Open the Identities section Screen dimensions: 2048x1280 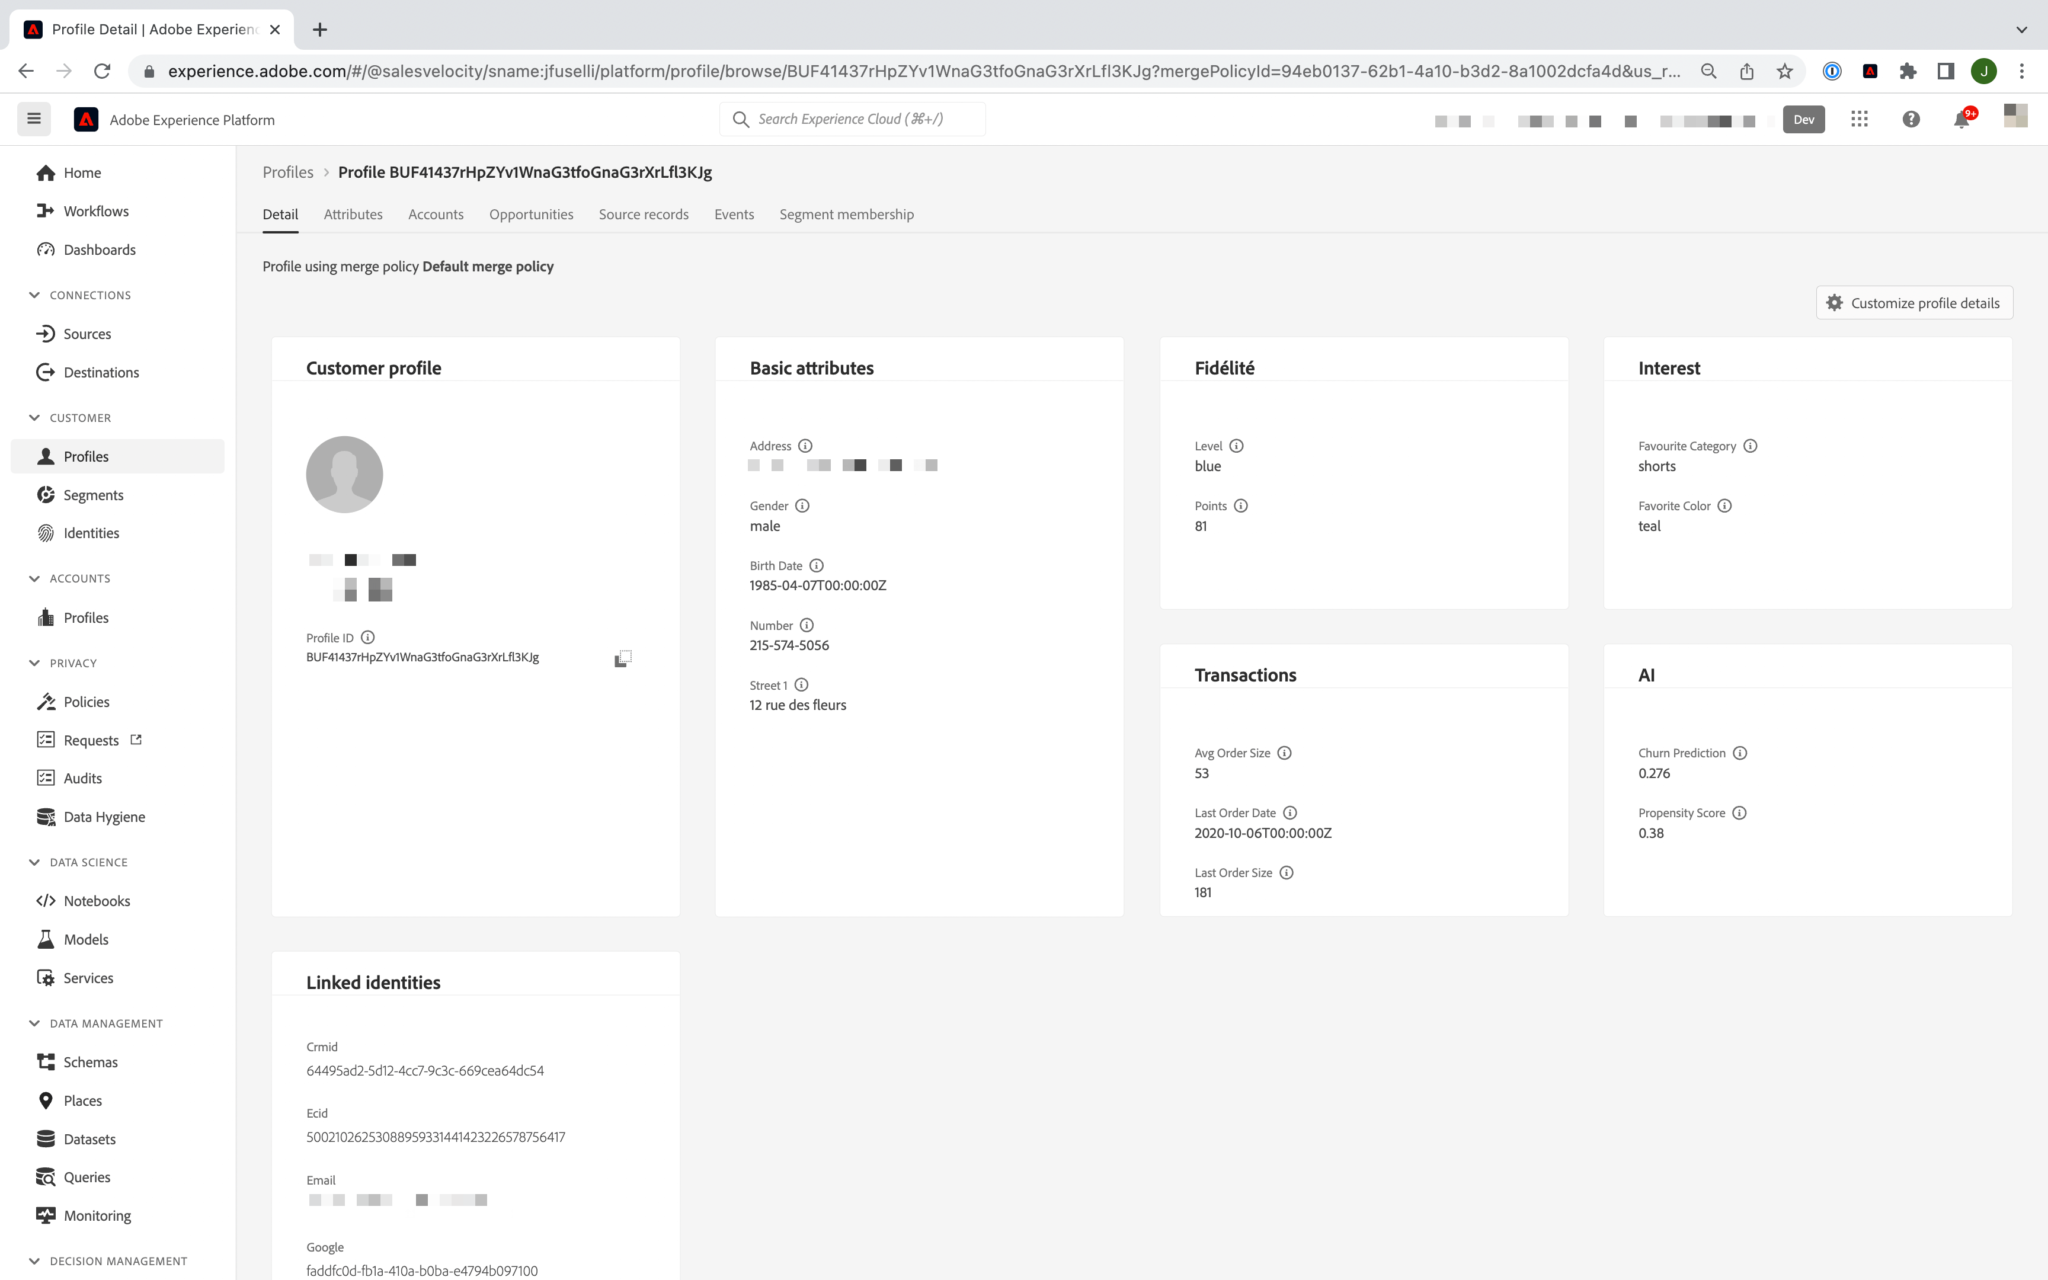click(90, 532)
